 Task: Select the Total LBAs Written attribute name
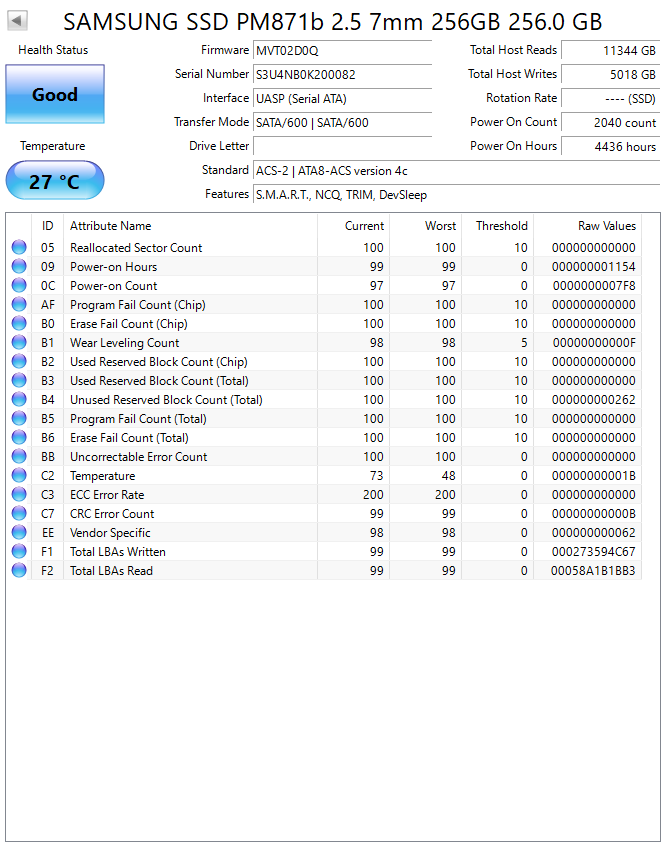(x=118, y=551)
